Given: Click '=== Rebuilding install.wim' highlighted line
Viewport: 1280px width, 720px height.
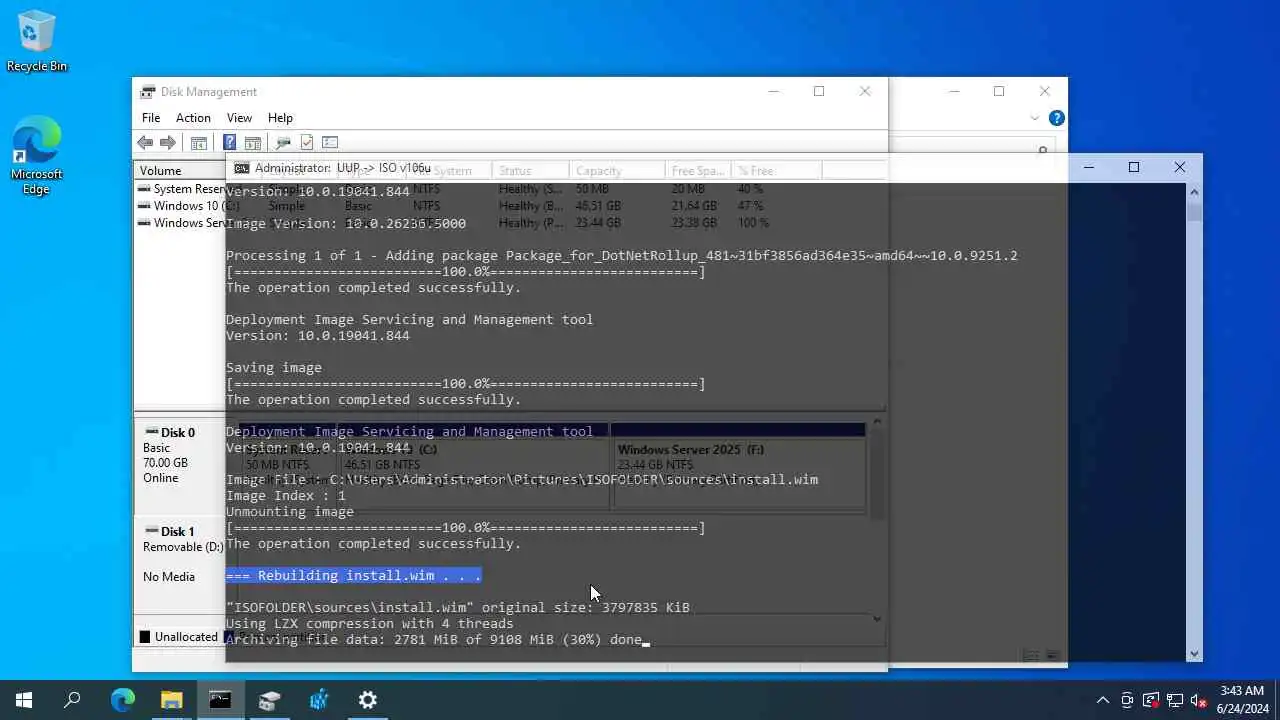Looking at the screenshot, I should click(353, 575).
